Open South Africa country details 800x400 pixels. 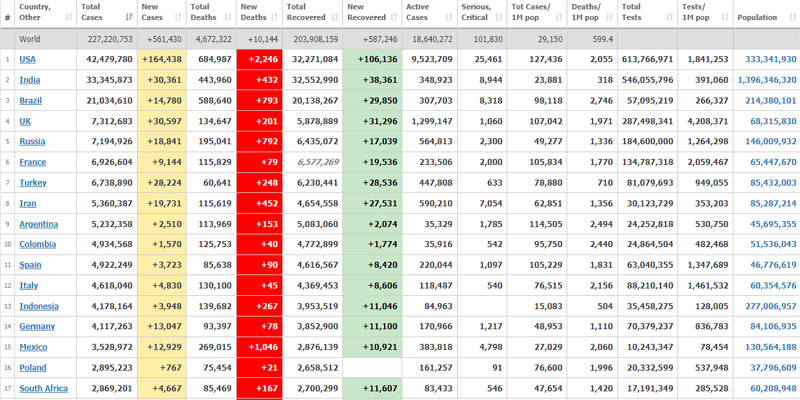[x=44, y=388]
